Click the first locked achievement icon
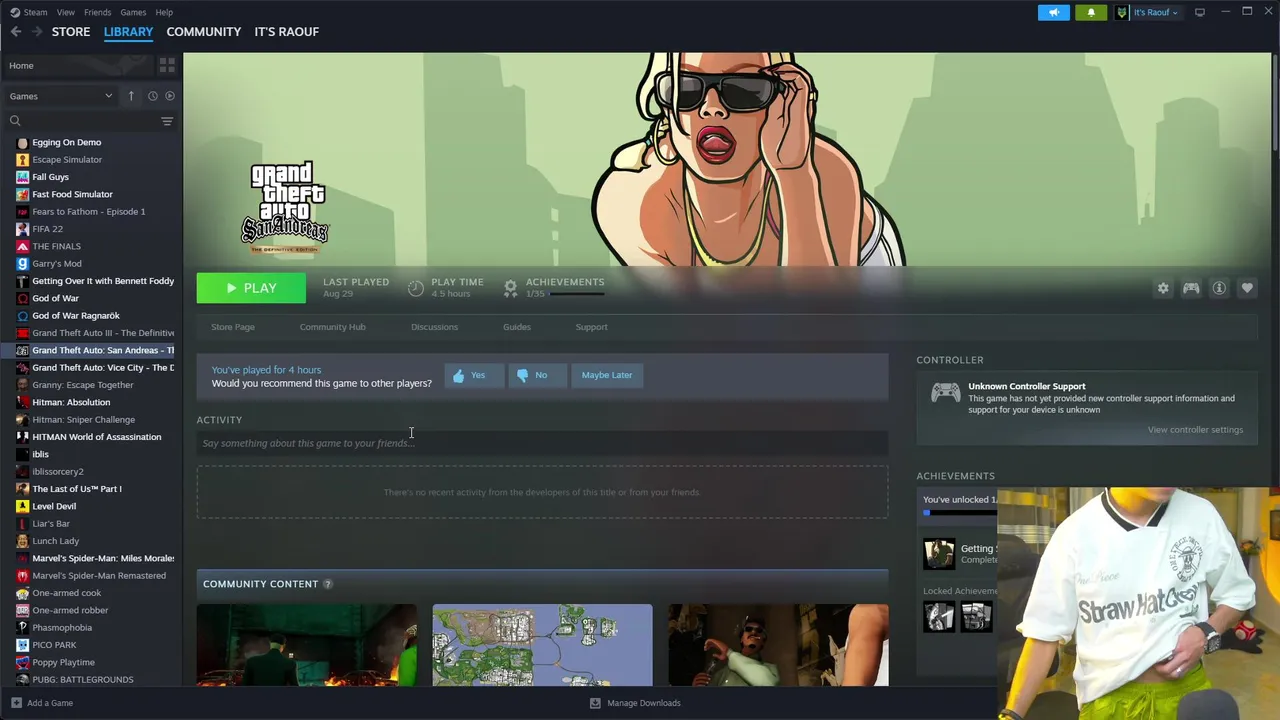Viewport: 1280px width, 720px height. tap(939, 617)
